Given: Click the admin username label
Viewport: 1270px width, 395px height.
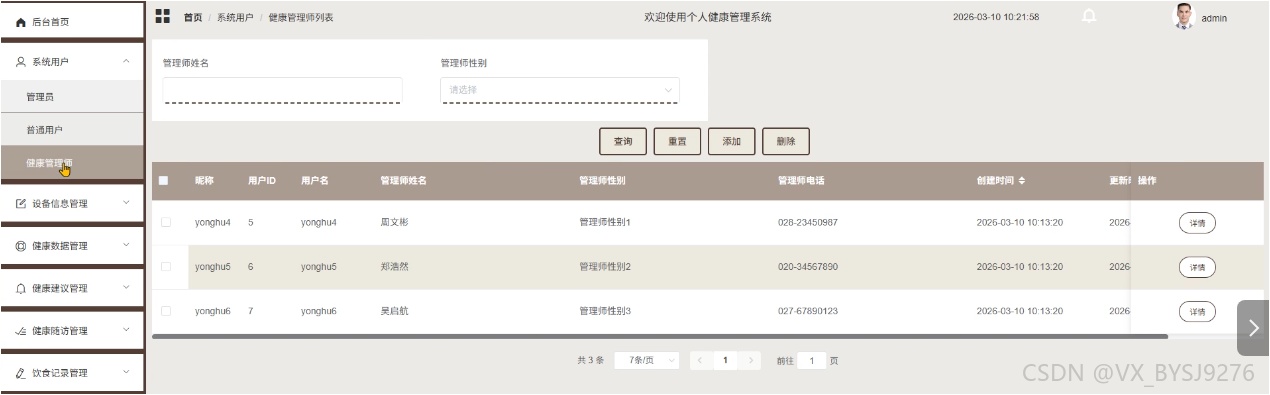Looking at the screenshot, I should (1214, 18).
